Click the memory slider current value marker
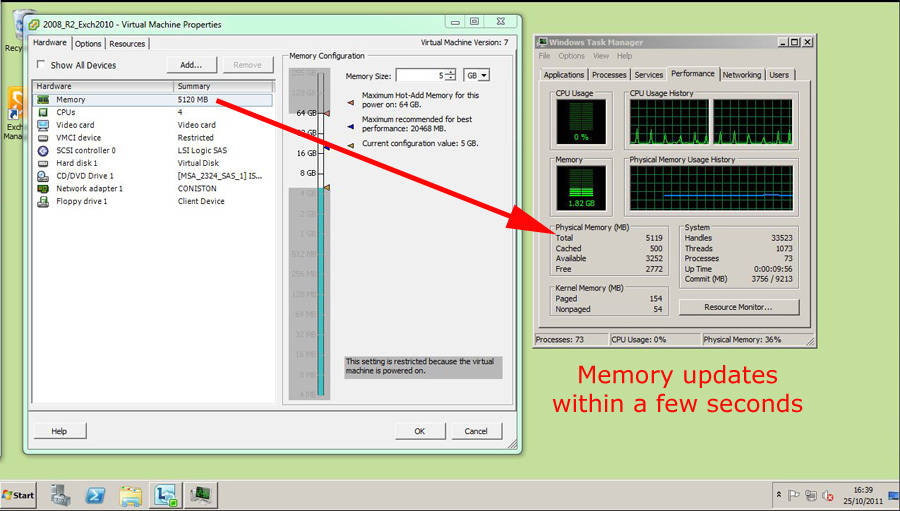 327,188
